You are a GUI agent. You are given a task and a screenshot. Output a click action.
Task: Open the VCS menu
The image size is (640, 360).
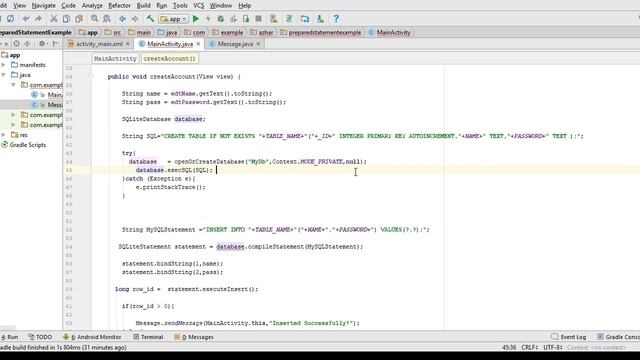click(198, 6)
